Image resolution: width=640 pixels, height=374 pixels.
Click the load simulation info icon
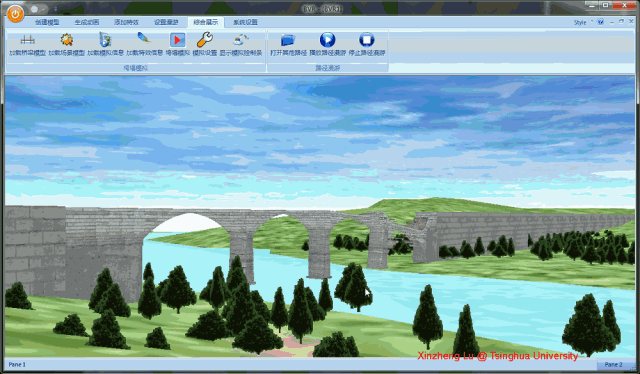[x=105, y=39]
